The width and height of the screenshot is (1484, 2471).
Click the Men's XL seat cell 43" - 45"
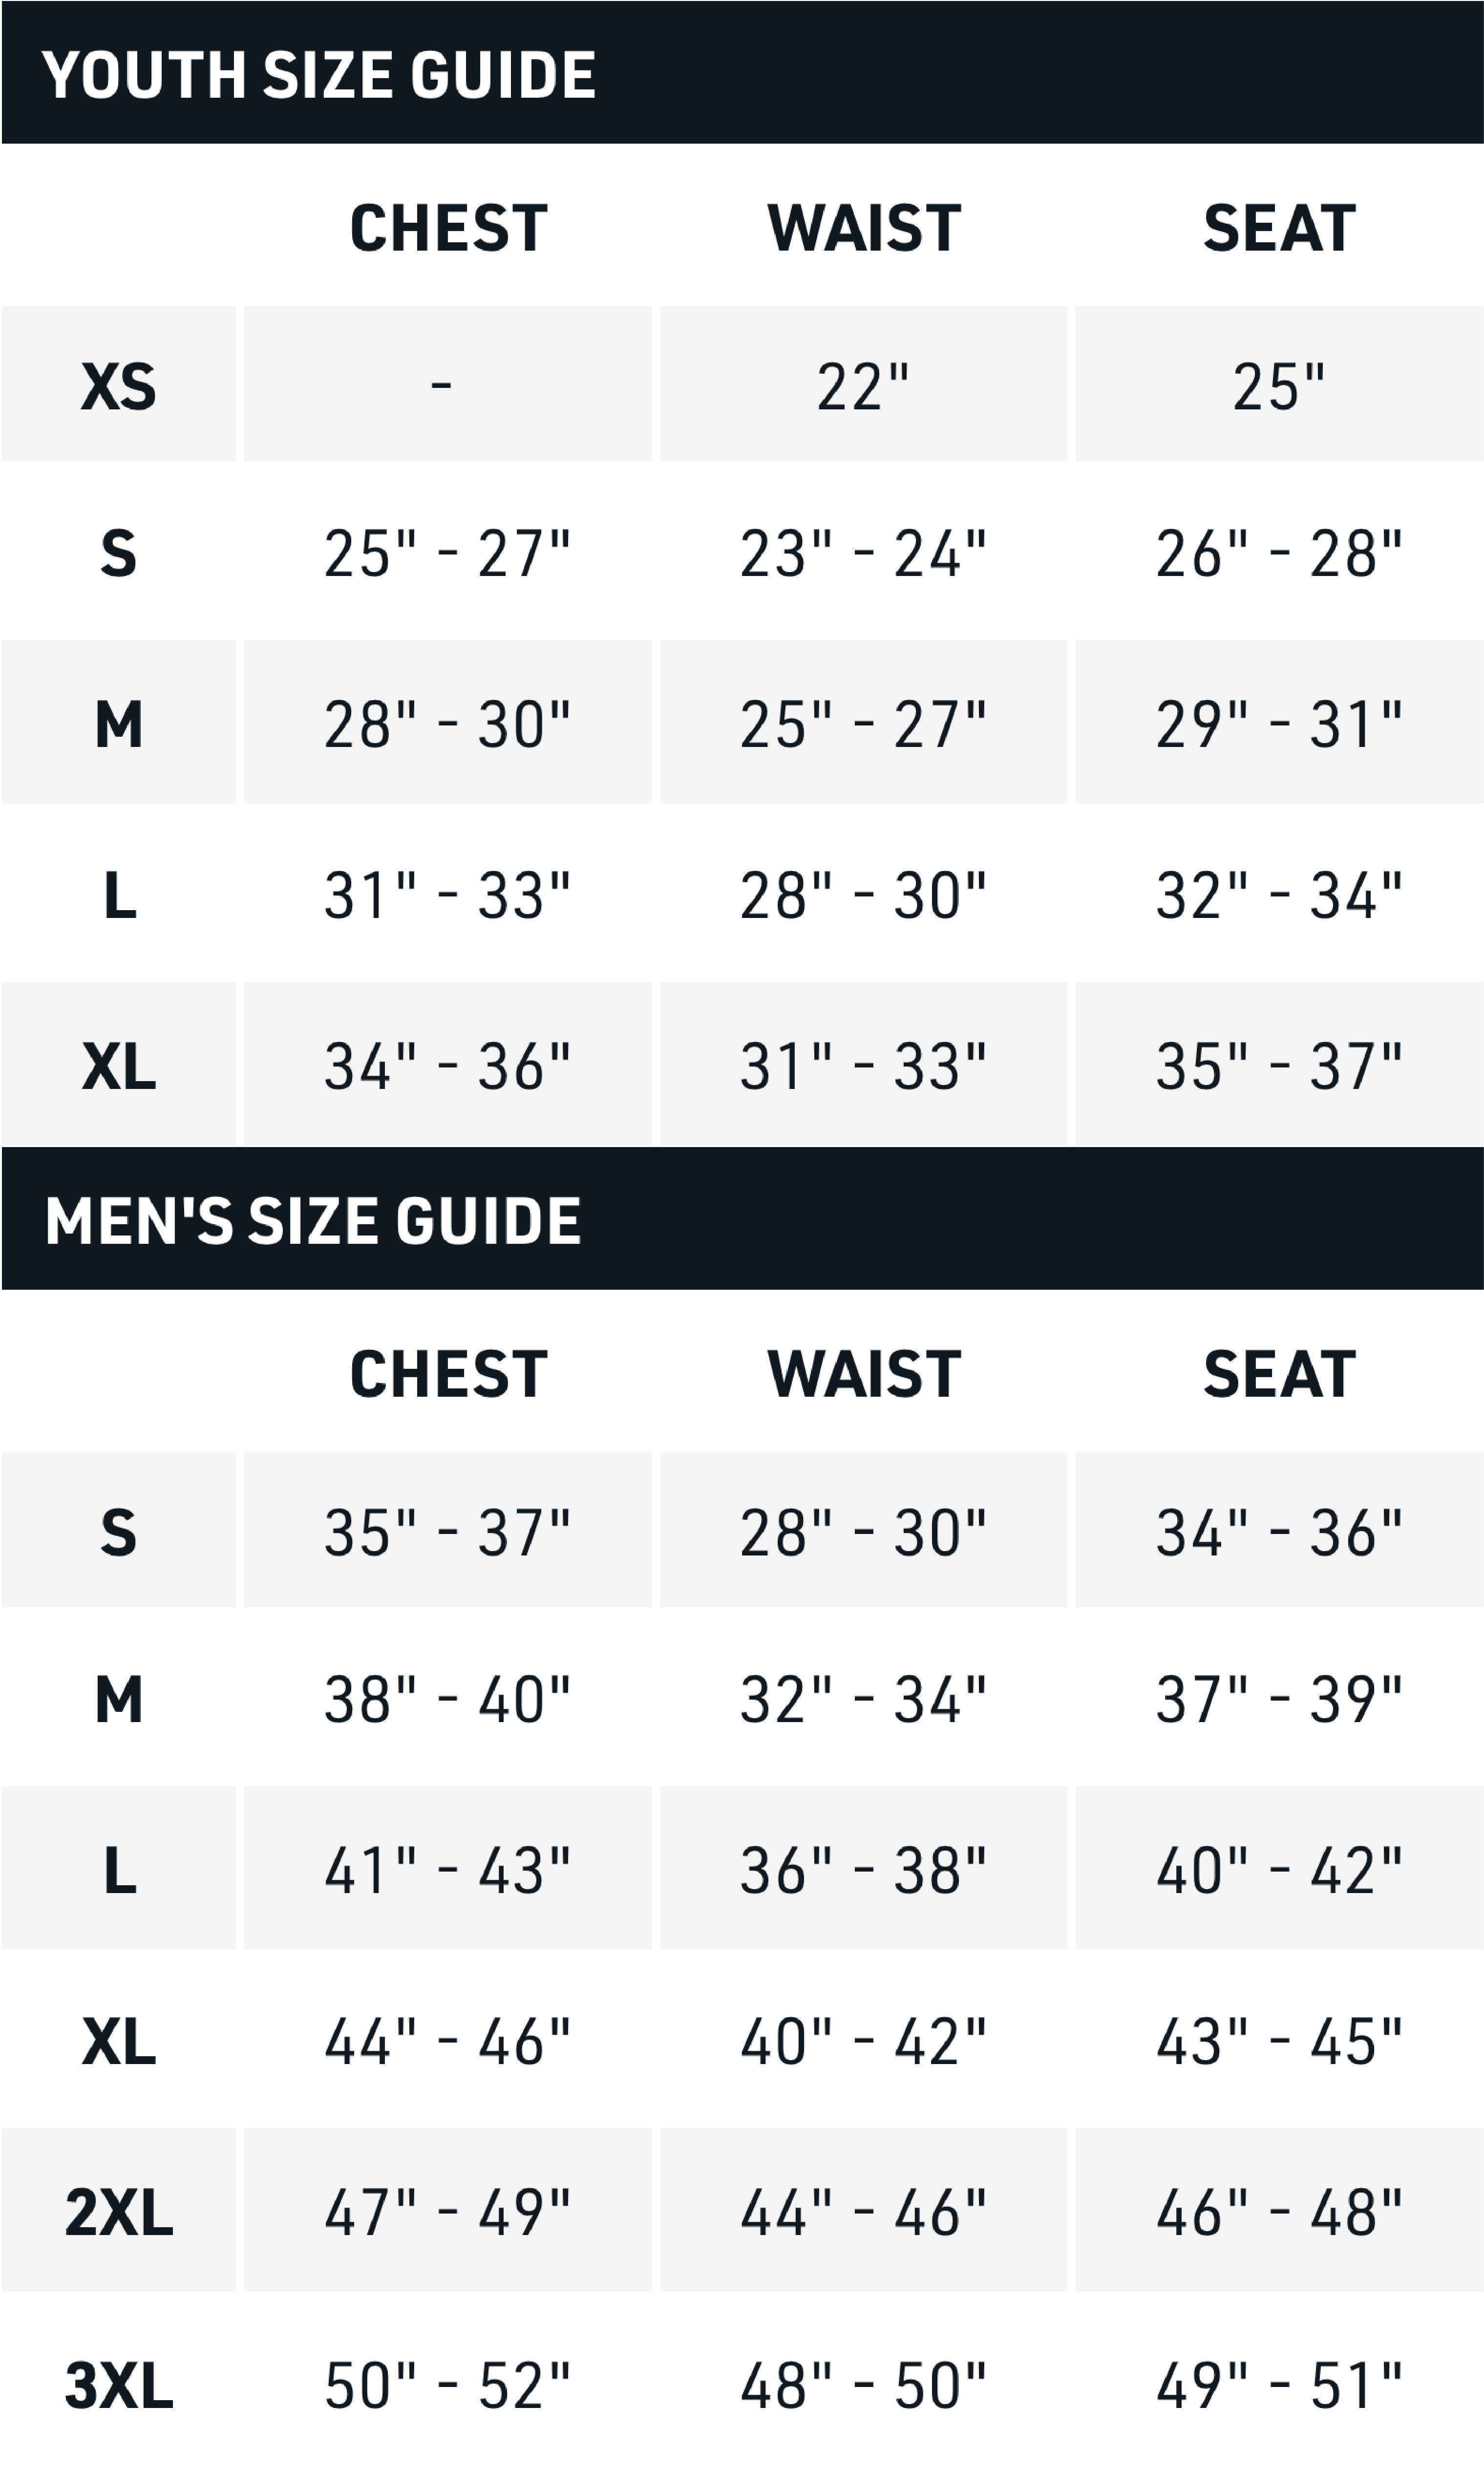[x=1279, y=2041]
